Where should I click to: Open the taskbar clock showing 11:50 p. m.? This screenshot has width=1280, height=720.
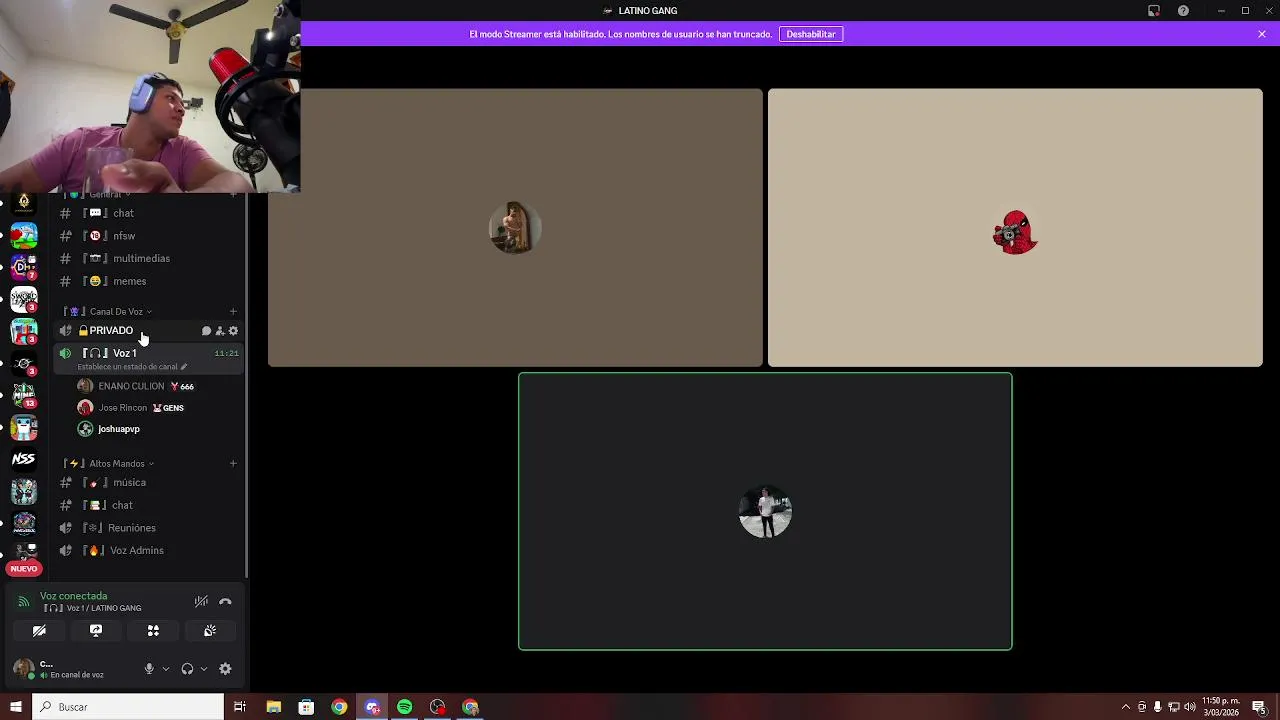(x=1221, y=707)
